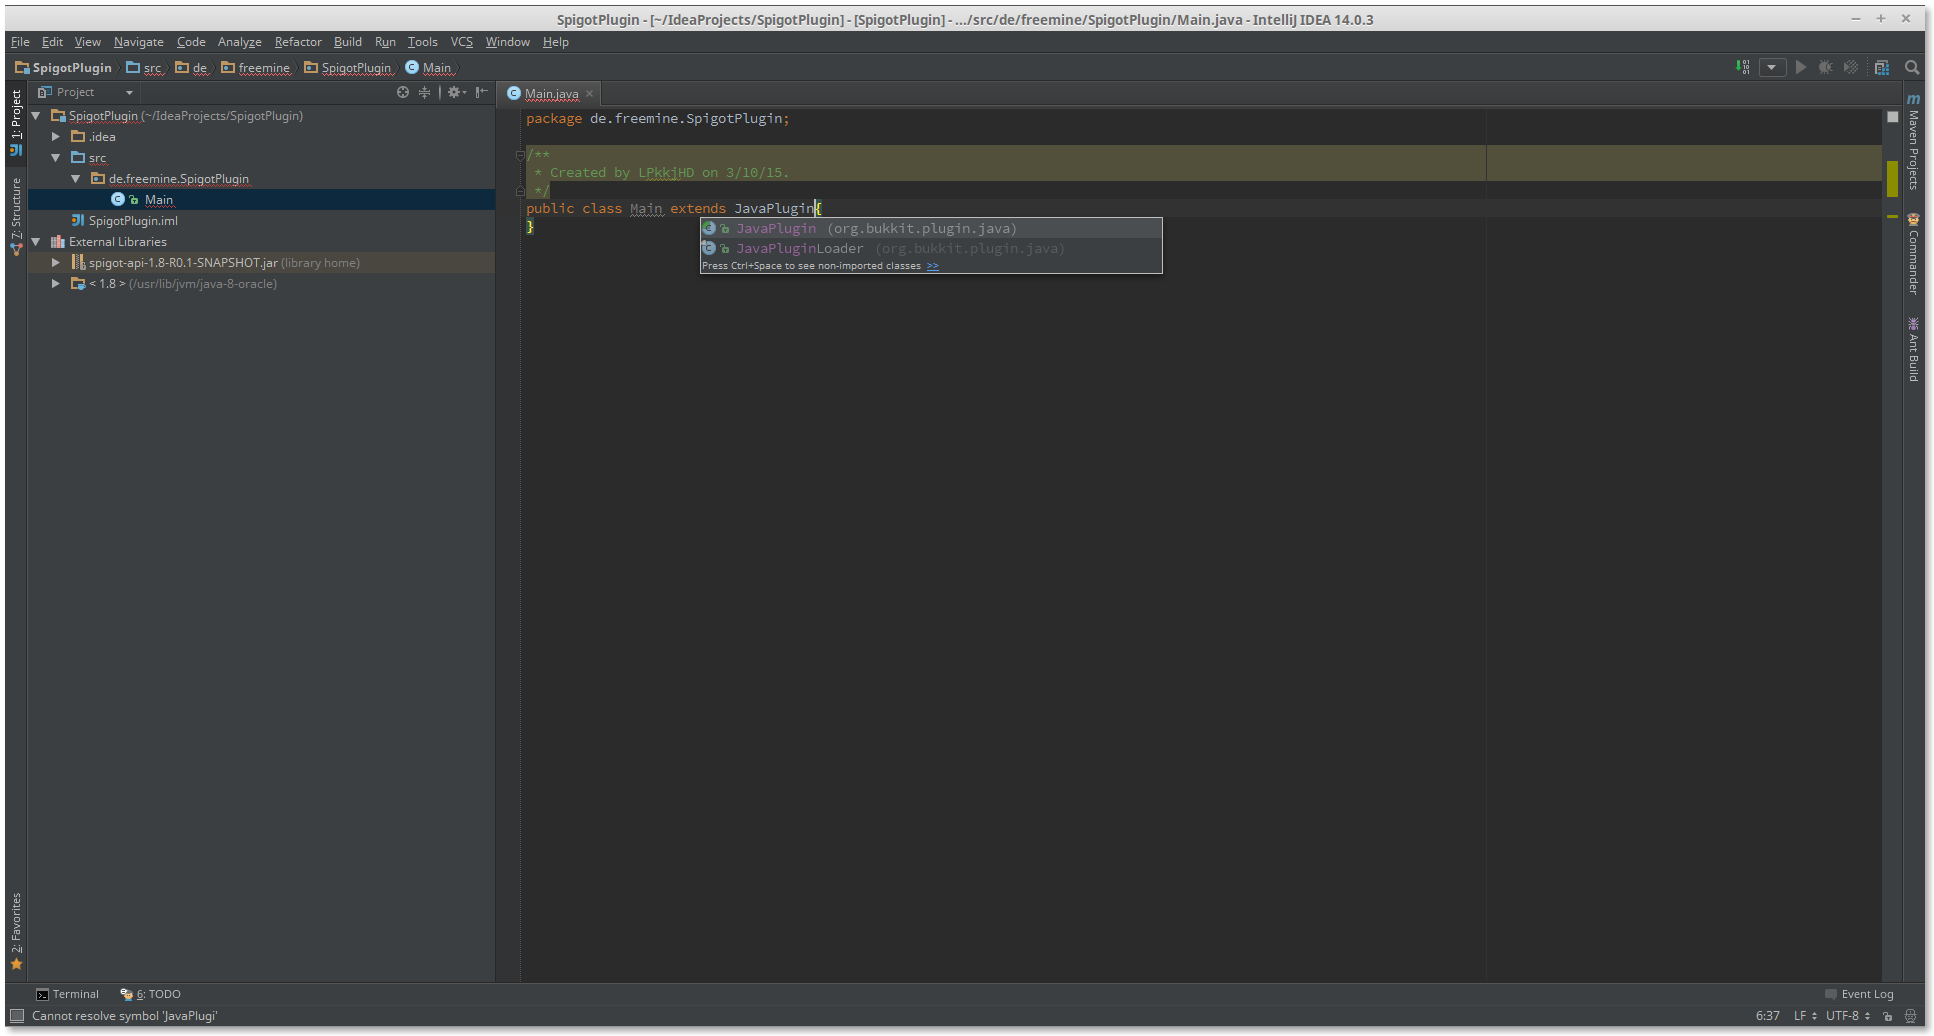Click the non-imported classes link in completion popup
The width and height of the screenshot is (1934, 1036).
pyautogui.click(x=933, y=266)
